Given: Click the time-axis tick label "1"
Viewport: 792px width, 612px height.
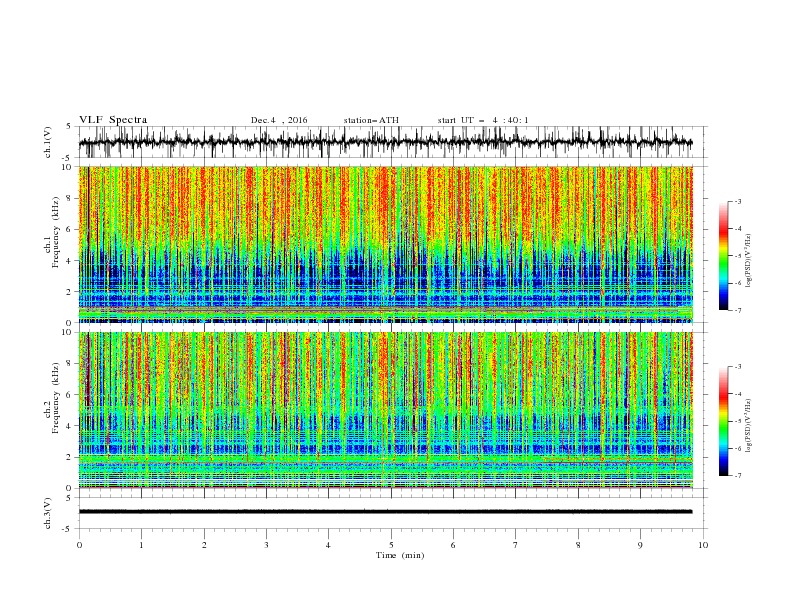Looking at the screenshot, I should click(x=141, y=545).
